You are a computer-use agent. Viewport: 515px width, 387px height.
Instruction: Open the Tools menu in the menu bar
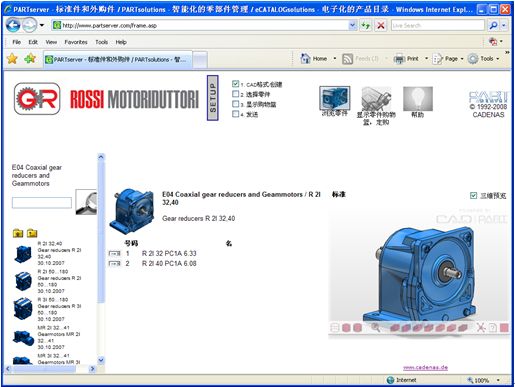click(x=101, y=42)
